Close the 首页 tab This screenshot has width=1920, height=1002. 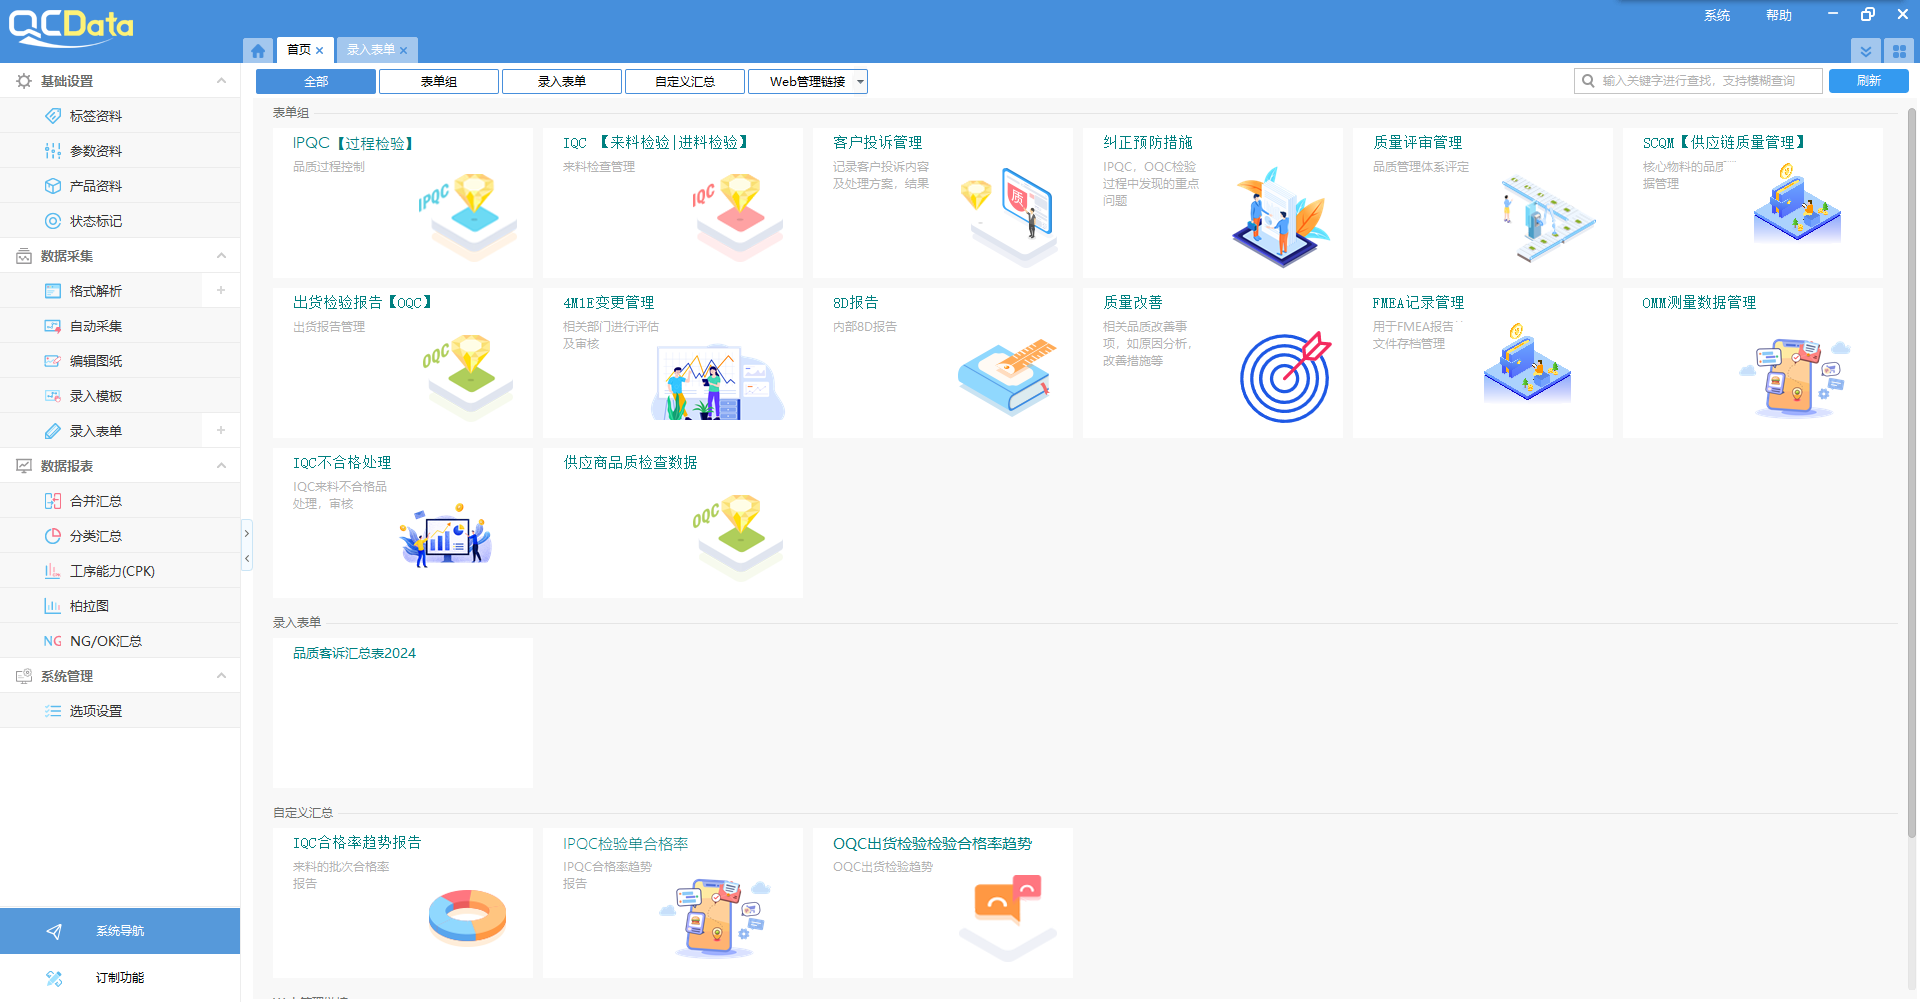320,50
